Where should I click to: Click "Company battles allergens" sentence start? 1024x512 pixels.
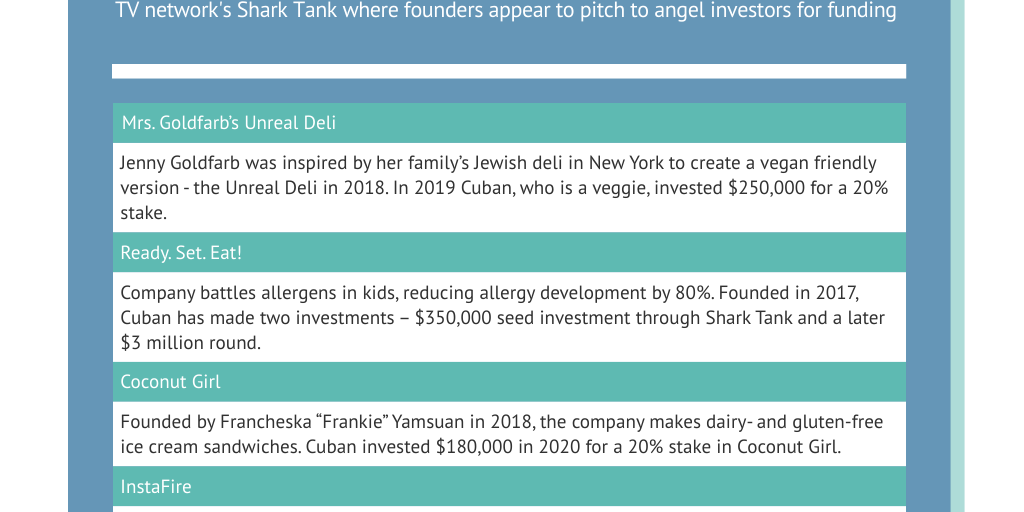tap(220, 293)
